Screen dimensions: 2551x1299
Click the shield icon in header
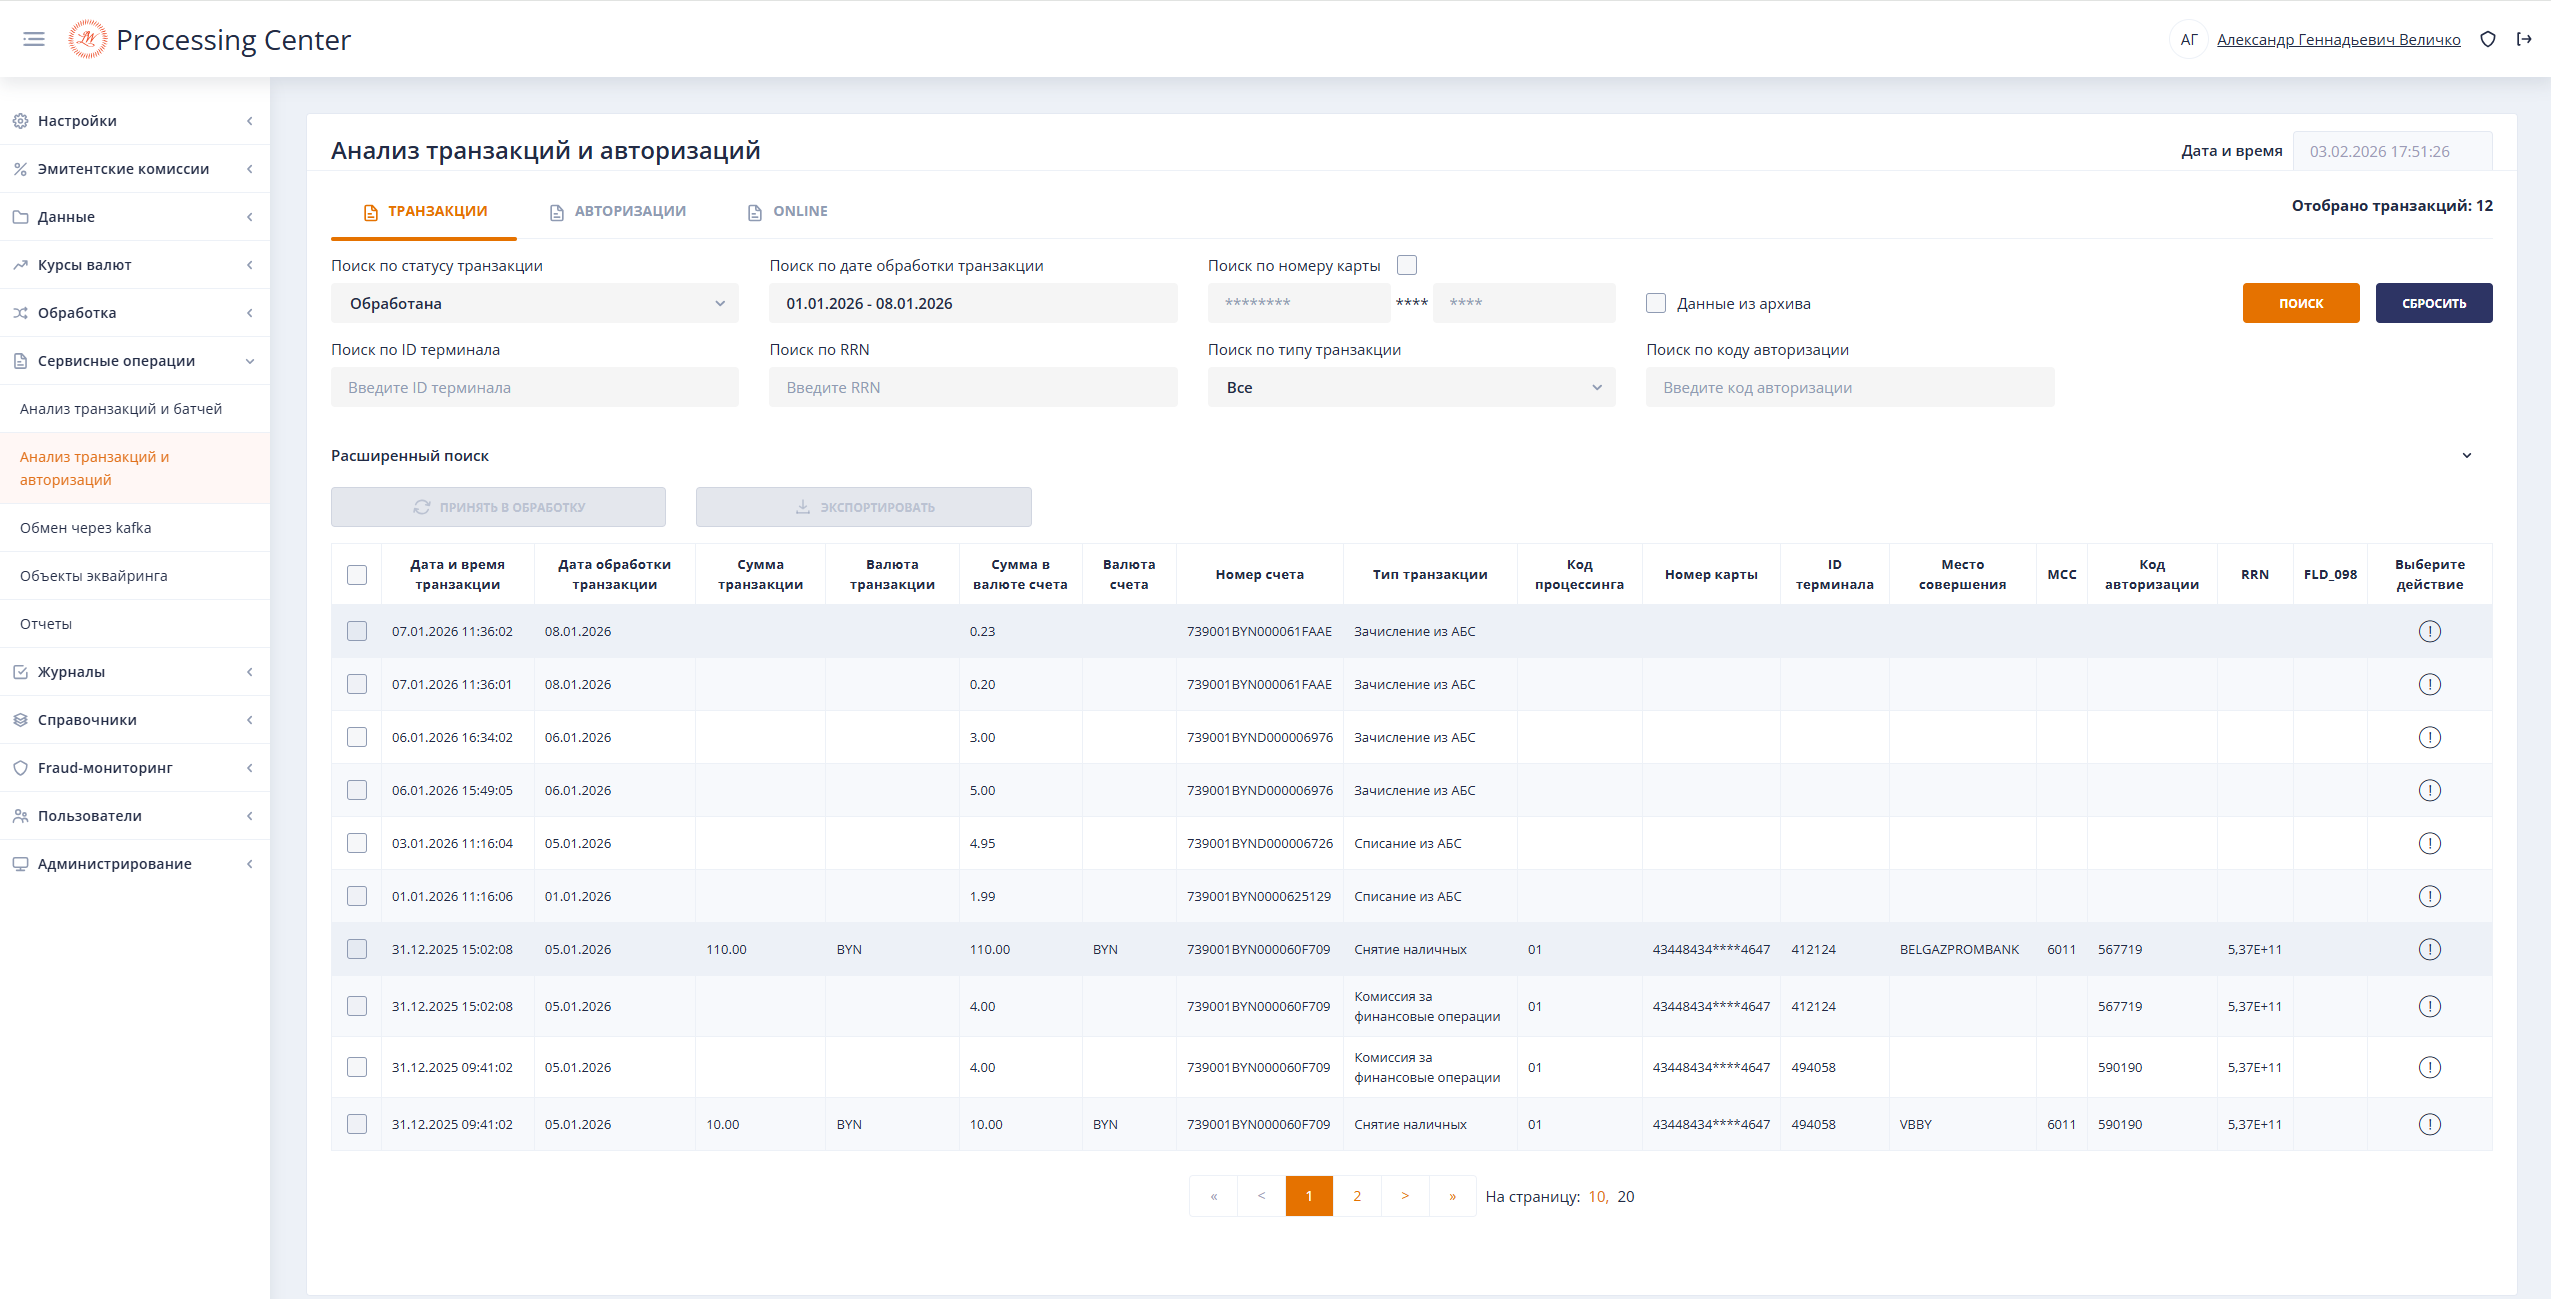coord(2488,39)
